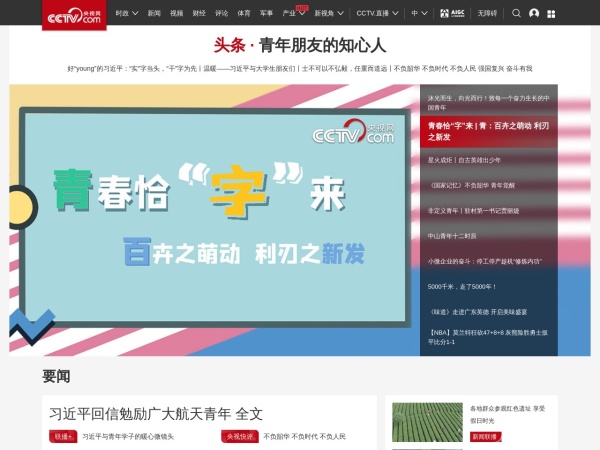Click the 联播+ red tag icon
This screenshot has height=450, width=600.
[63, 437]
